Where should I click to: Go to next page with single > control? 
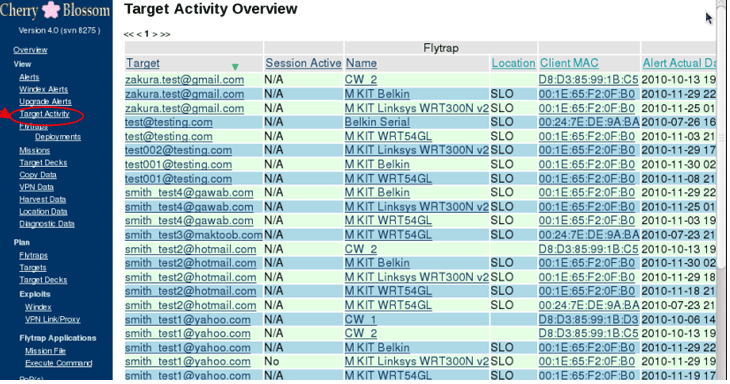155,34
